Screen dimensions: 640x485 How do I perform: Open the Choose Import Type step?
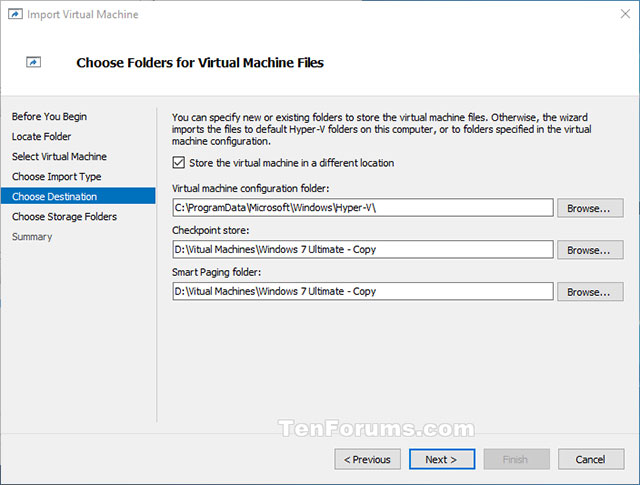pos(56,176)
